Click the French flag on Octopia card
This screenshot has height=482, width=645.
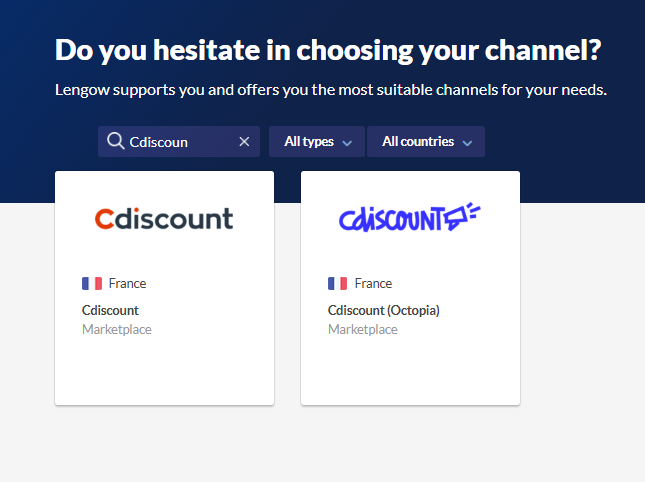click(338, 283)
